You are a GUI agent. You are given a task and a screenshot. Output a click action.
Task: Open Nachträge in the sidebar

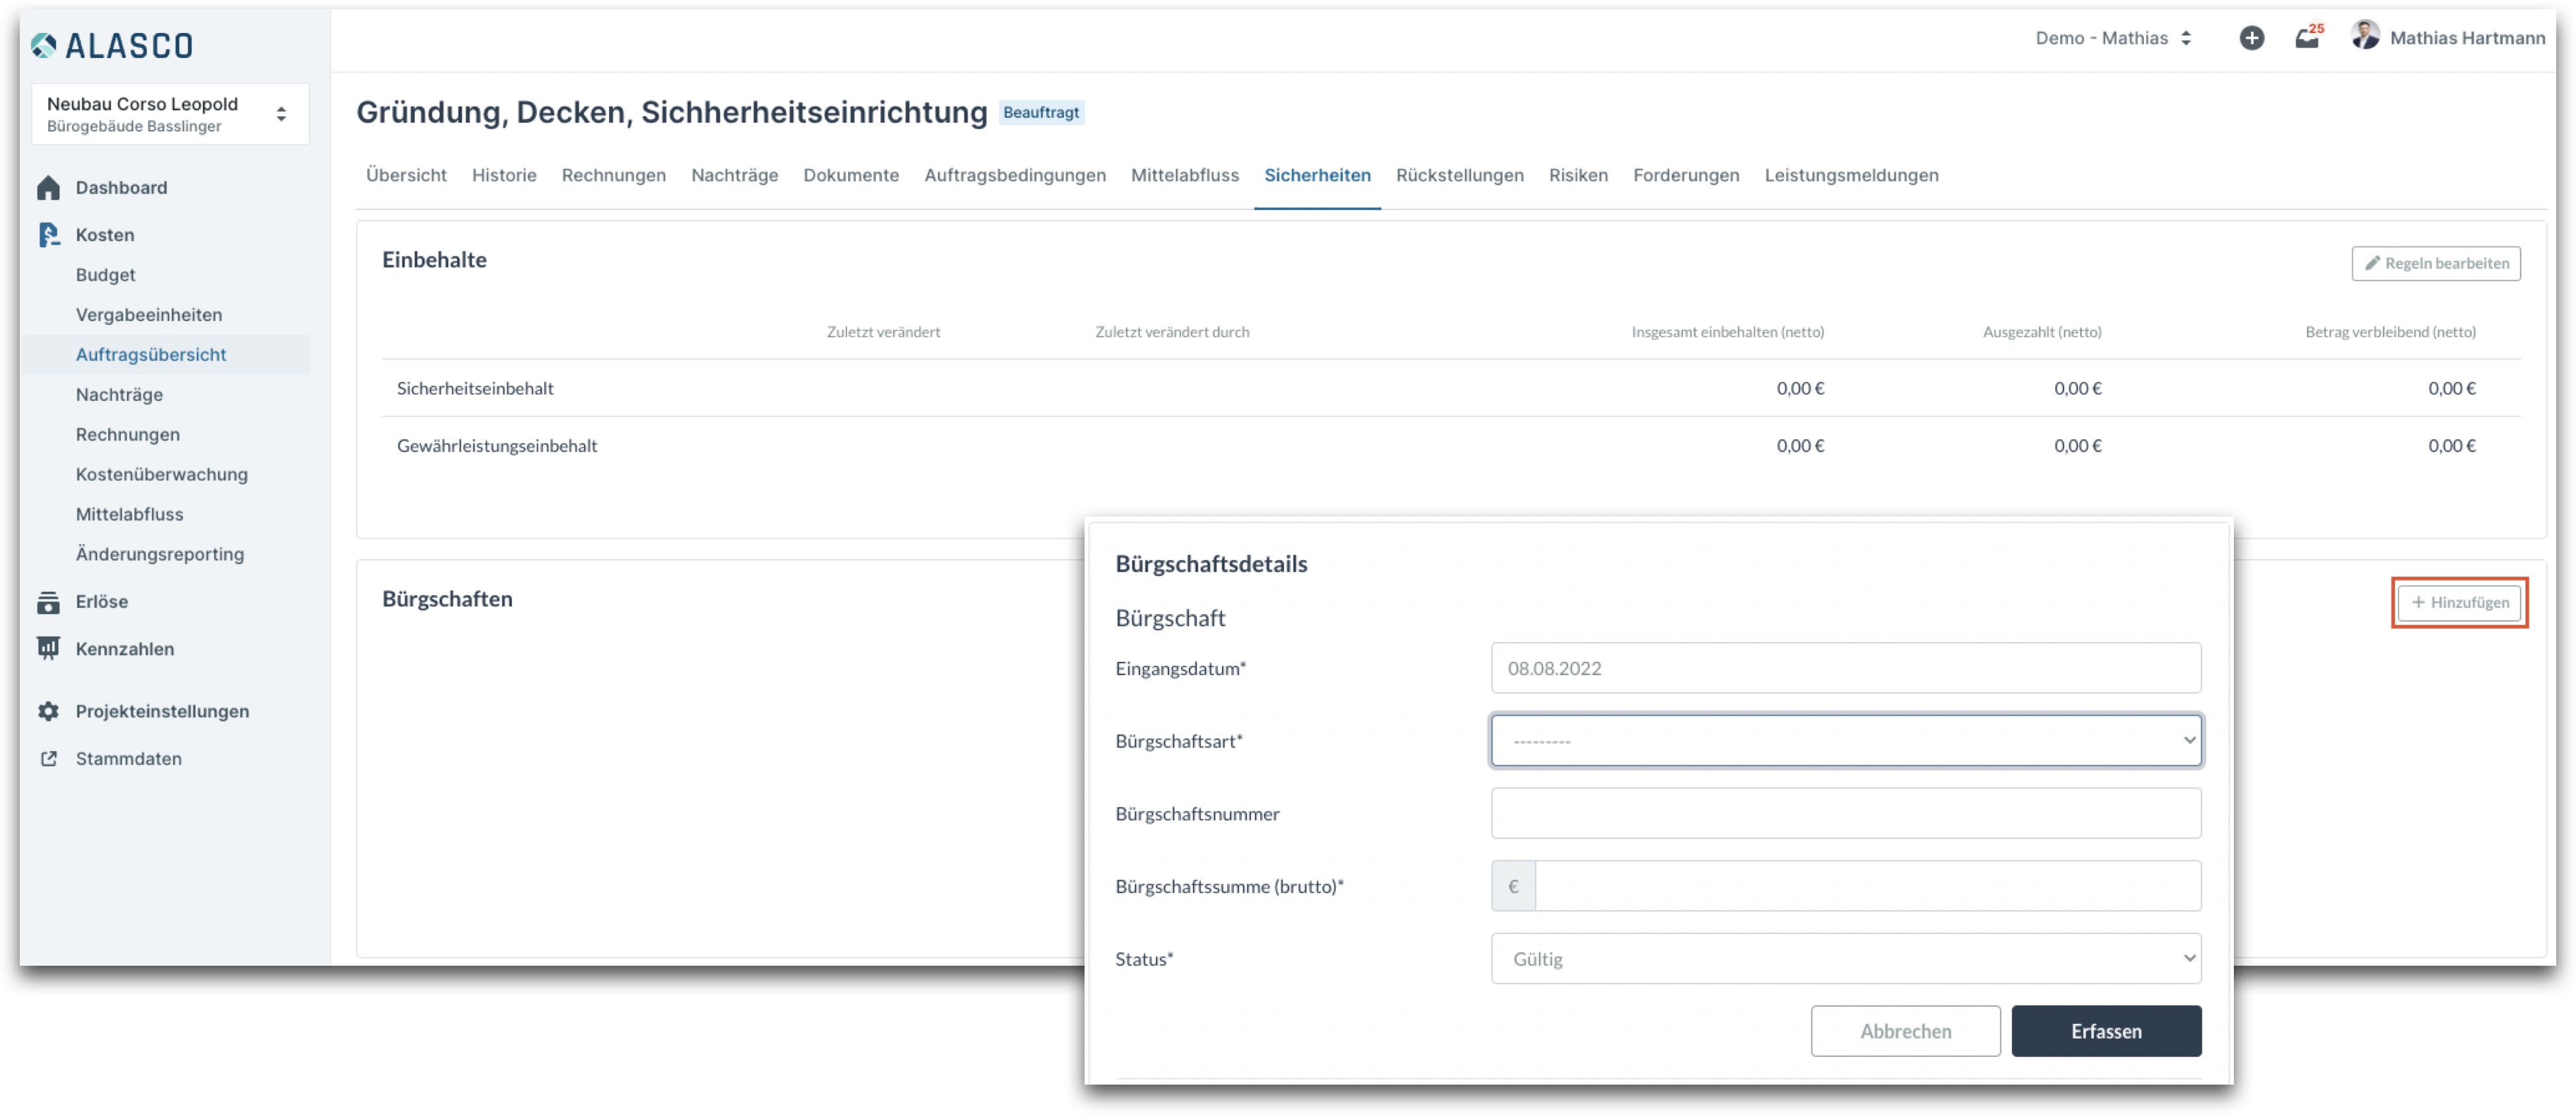pos(119,394)
